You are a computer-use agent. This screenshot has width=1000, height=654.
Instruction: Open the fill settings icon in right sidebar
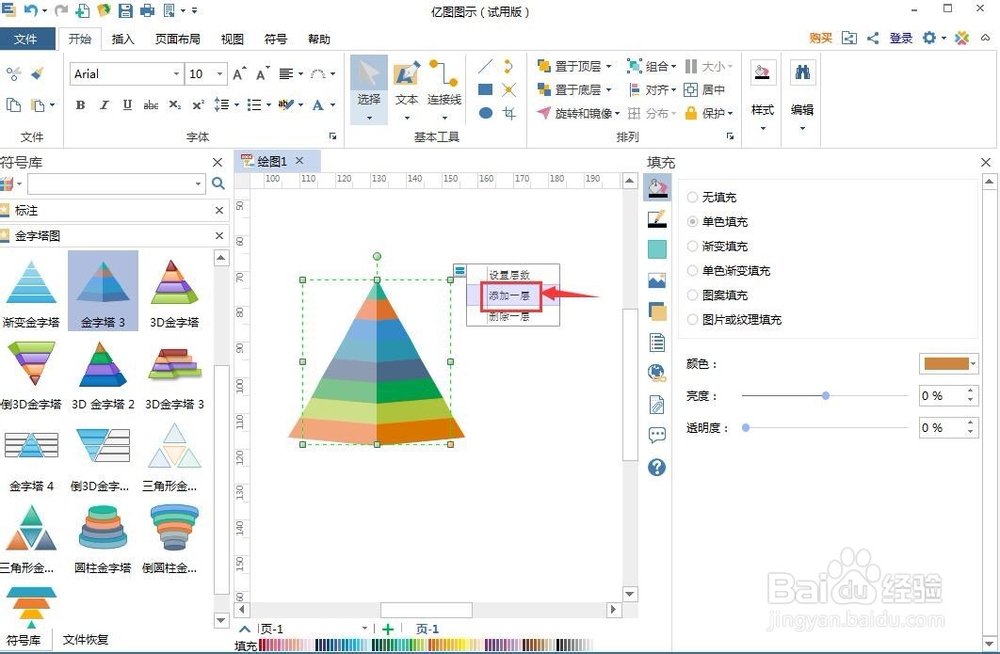tap(656, 186)
